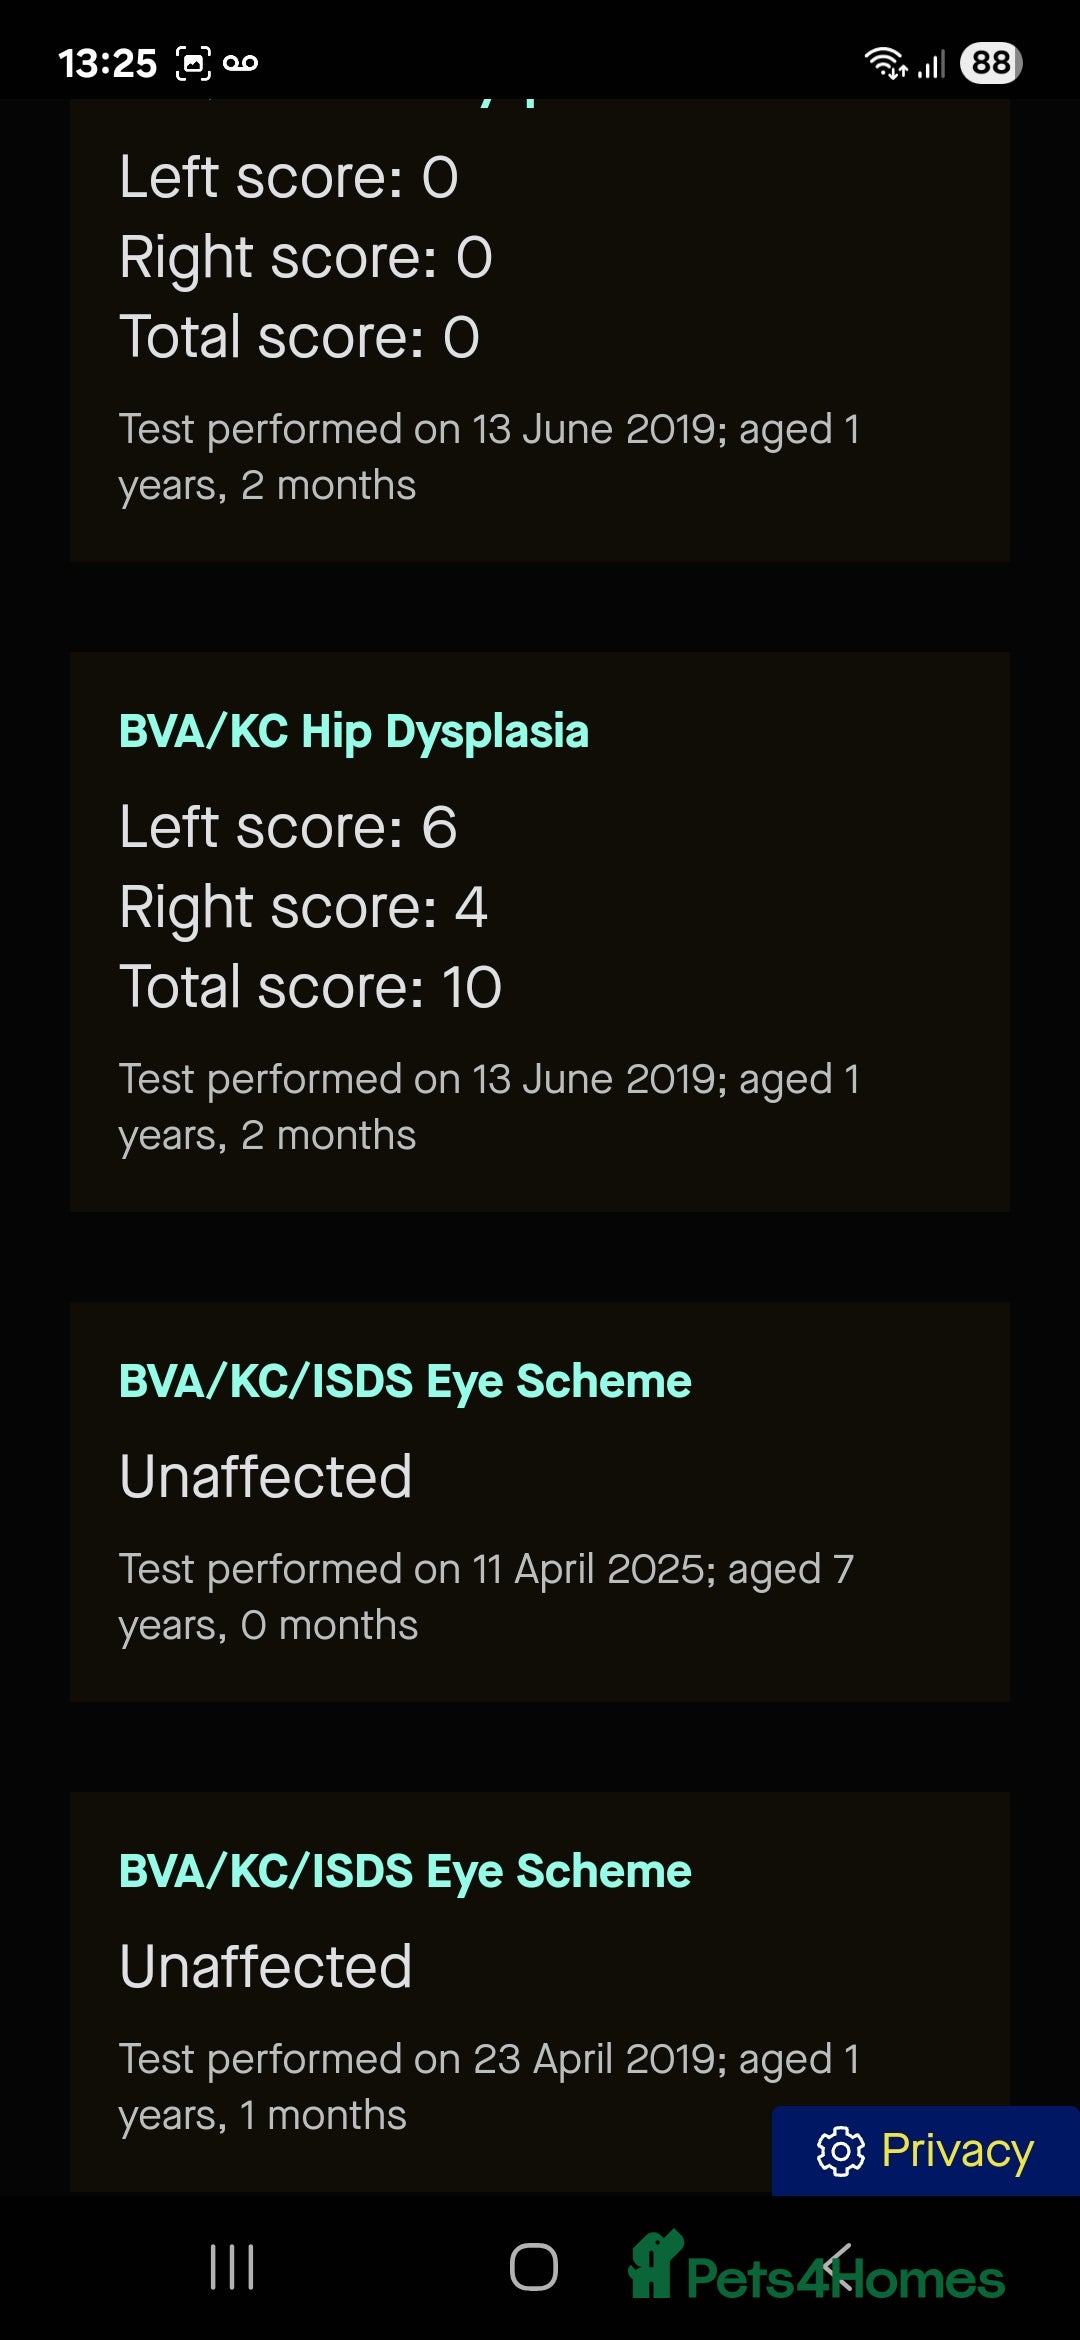
Task: Tap the Total score: 0 text
Action: coord(299,337)
